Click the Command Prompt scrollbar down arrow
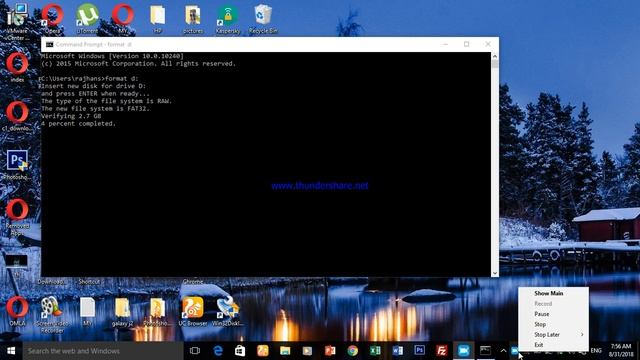Screen dimensions: 640x360 pyautogui.click(x=495, y=273)
